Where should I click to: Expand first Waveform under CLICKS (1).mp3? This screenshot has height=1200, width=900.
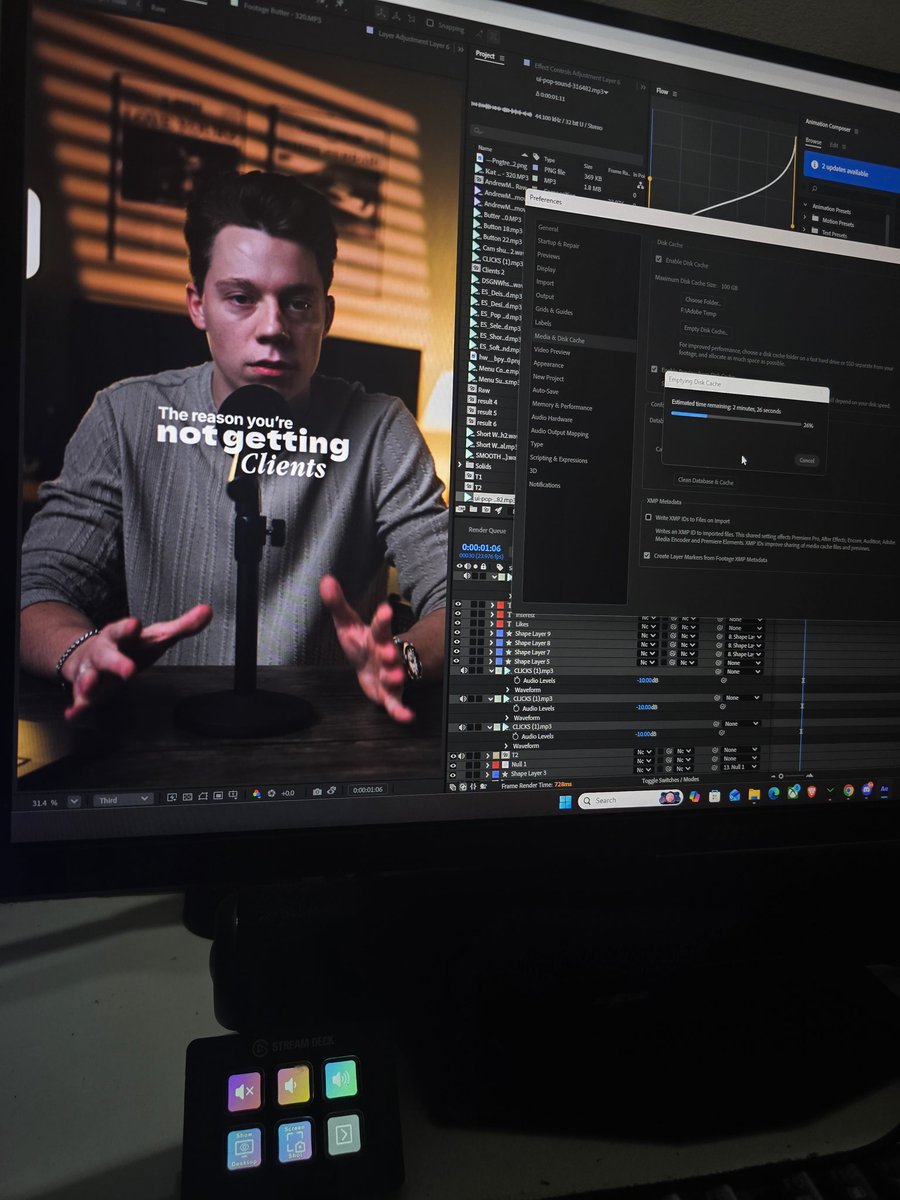507,690
